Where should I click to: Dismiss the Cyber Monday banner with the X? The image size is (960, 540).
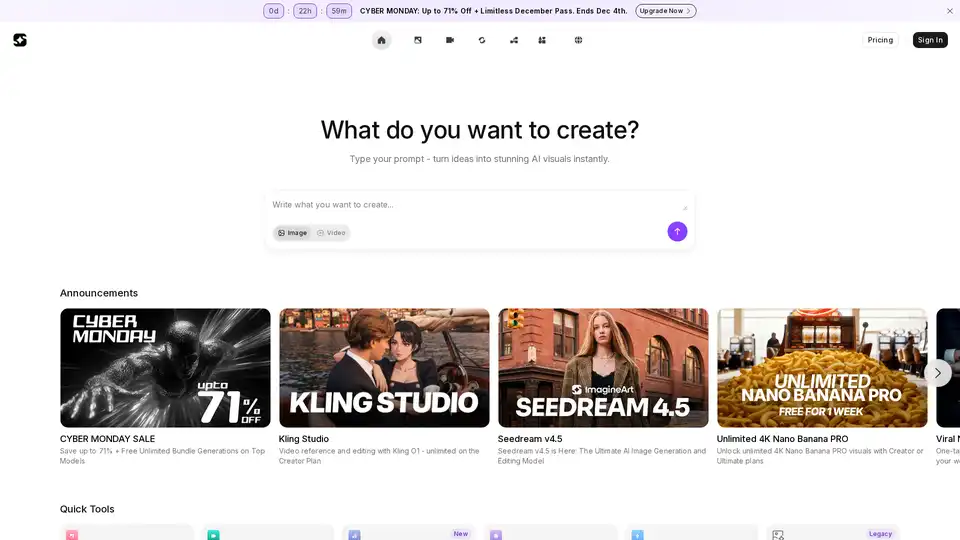pos(950,11)
